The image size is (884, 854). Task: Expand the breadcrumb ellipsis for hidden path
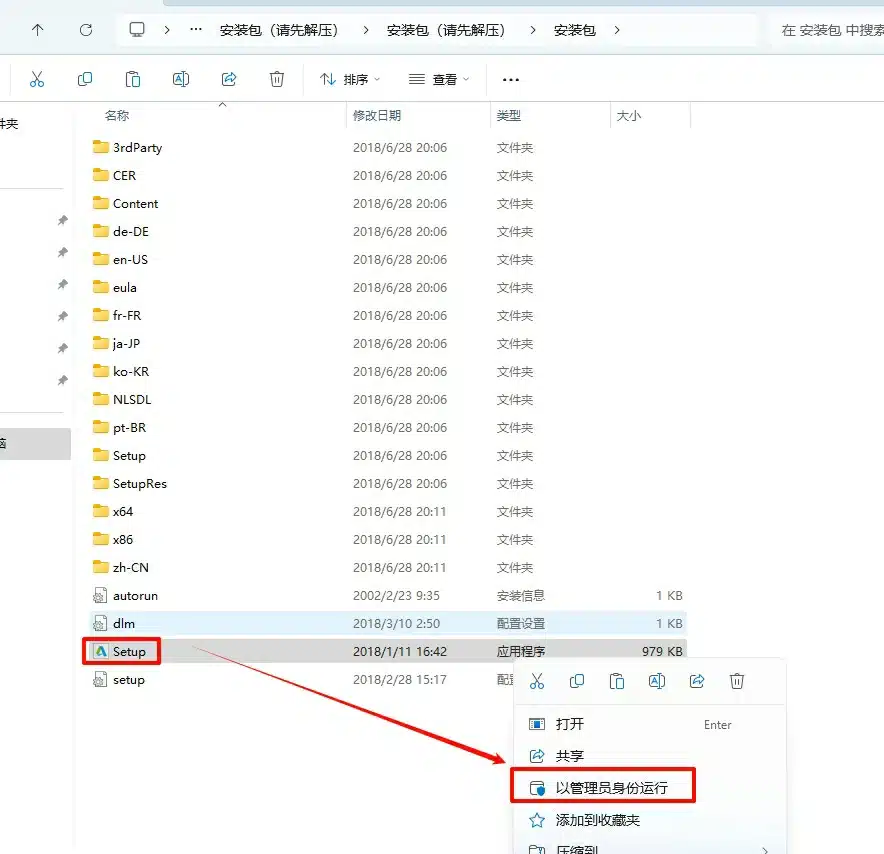tap(196, 30)
